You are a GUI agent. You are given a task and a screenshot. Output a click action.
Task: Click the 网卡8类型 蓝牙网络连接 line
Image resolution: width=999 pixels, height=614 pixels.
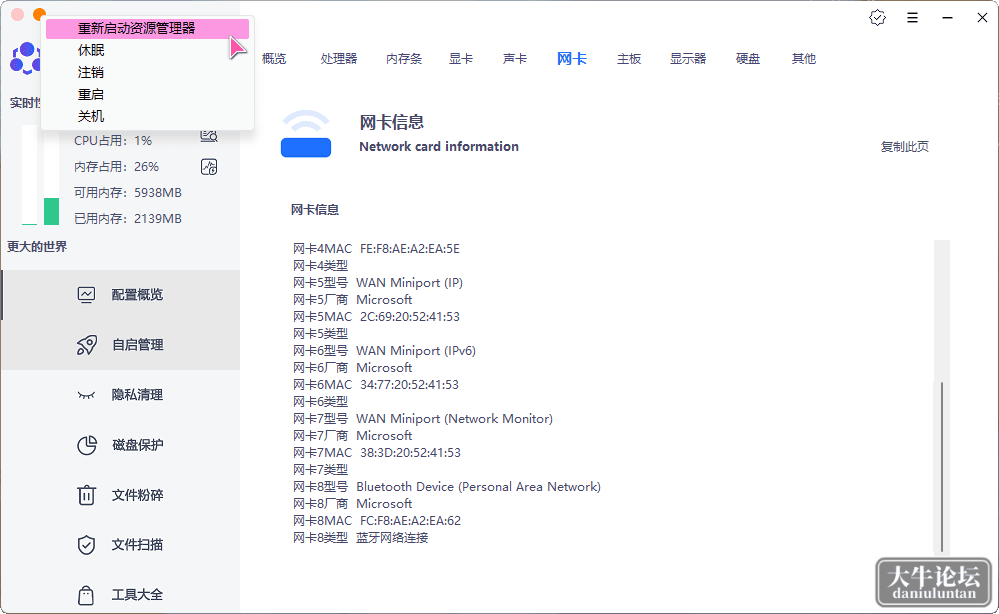pyautogui.click(x=361, y=538)
